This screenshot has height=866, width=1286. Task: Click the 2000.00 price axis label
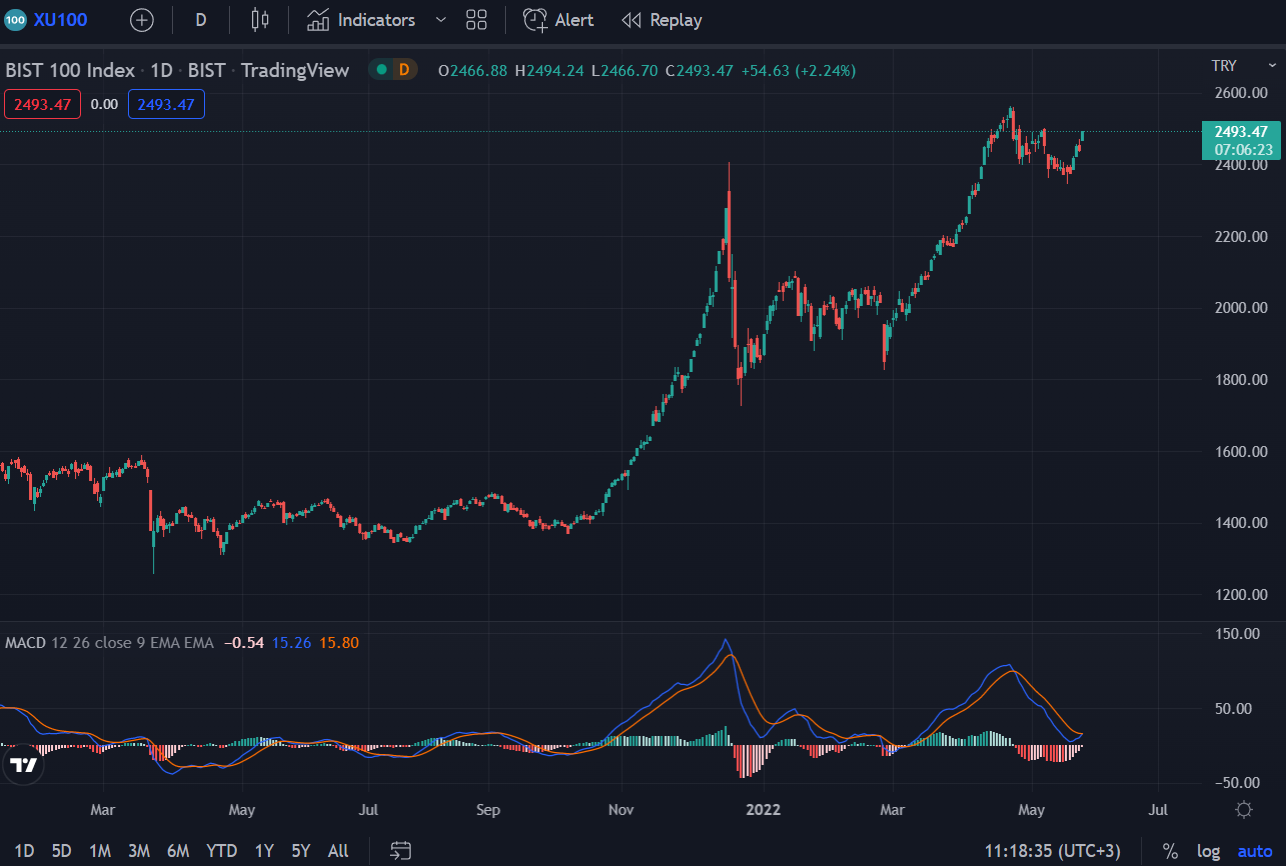point(1240,308)
